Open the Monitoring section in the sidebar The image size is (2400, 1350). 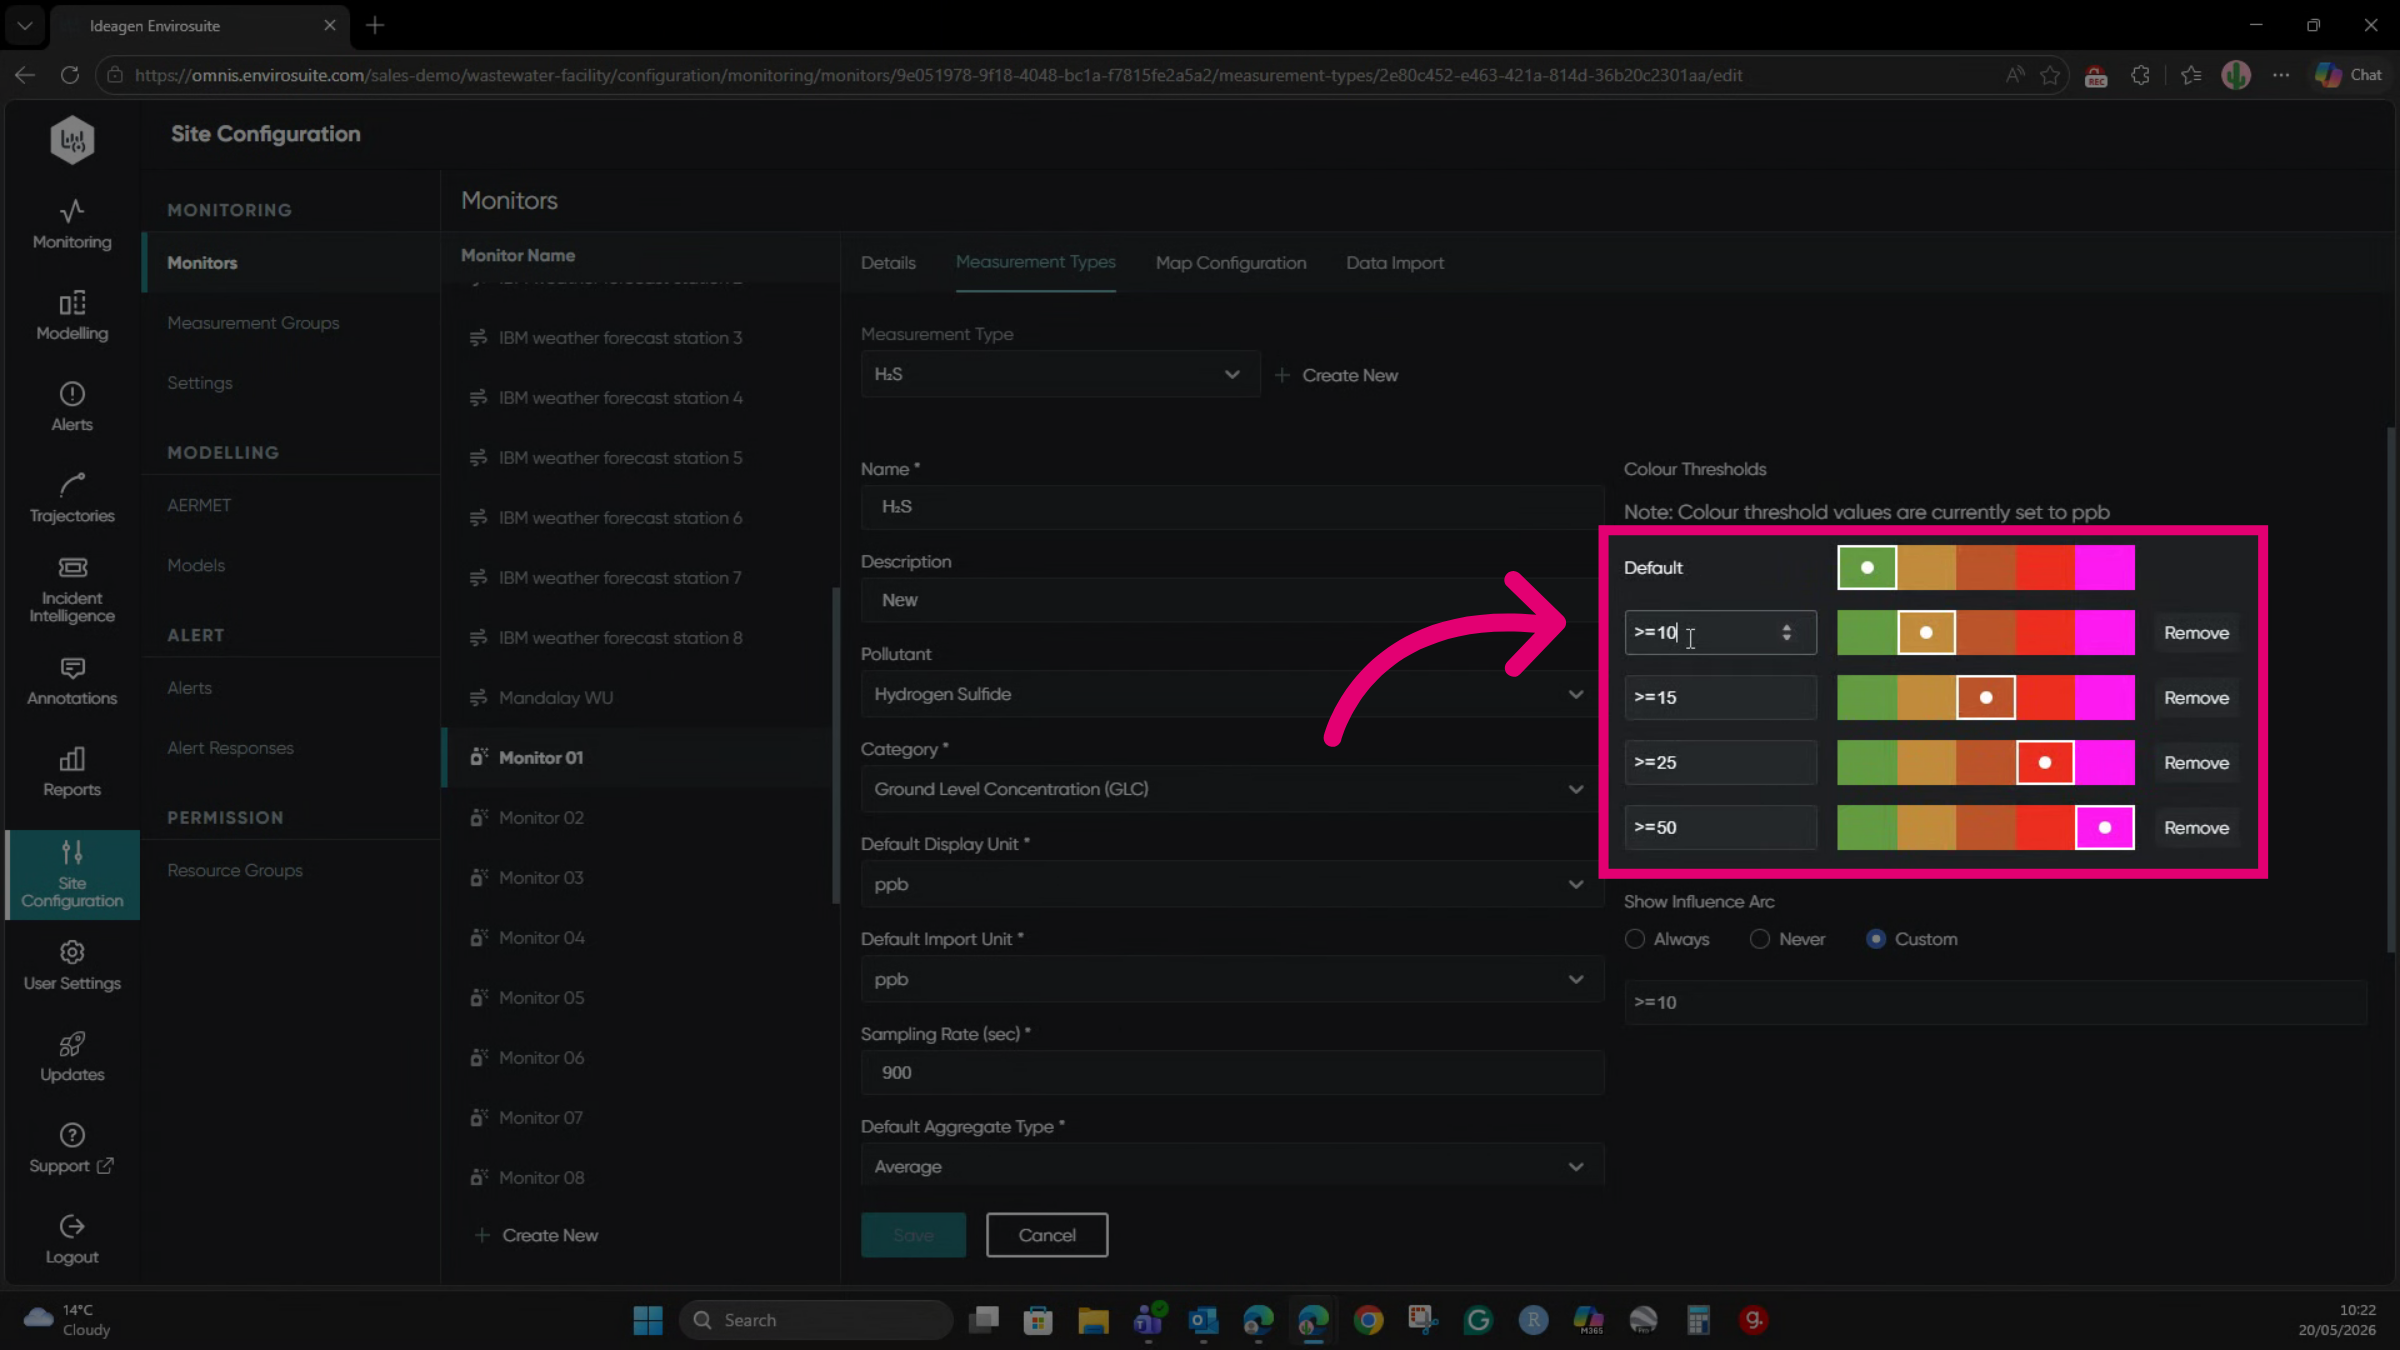pyautogui.click(x=72, y=224)
